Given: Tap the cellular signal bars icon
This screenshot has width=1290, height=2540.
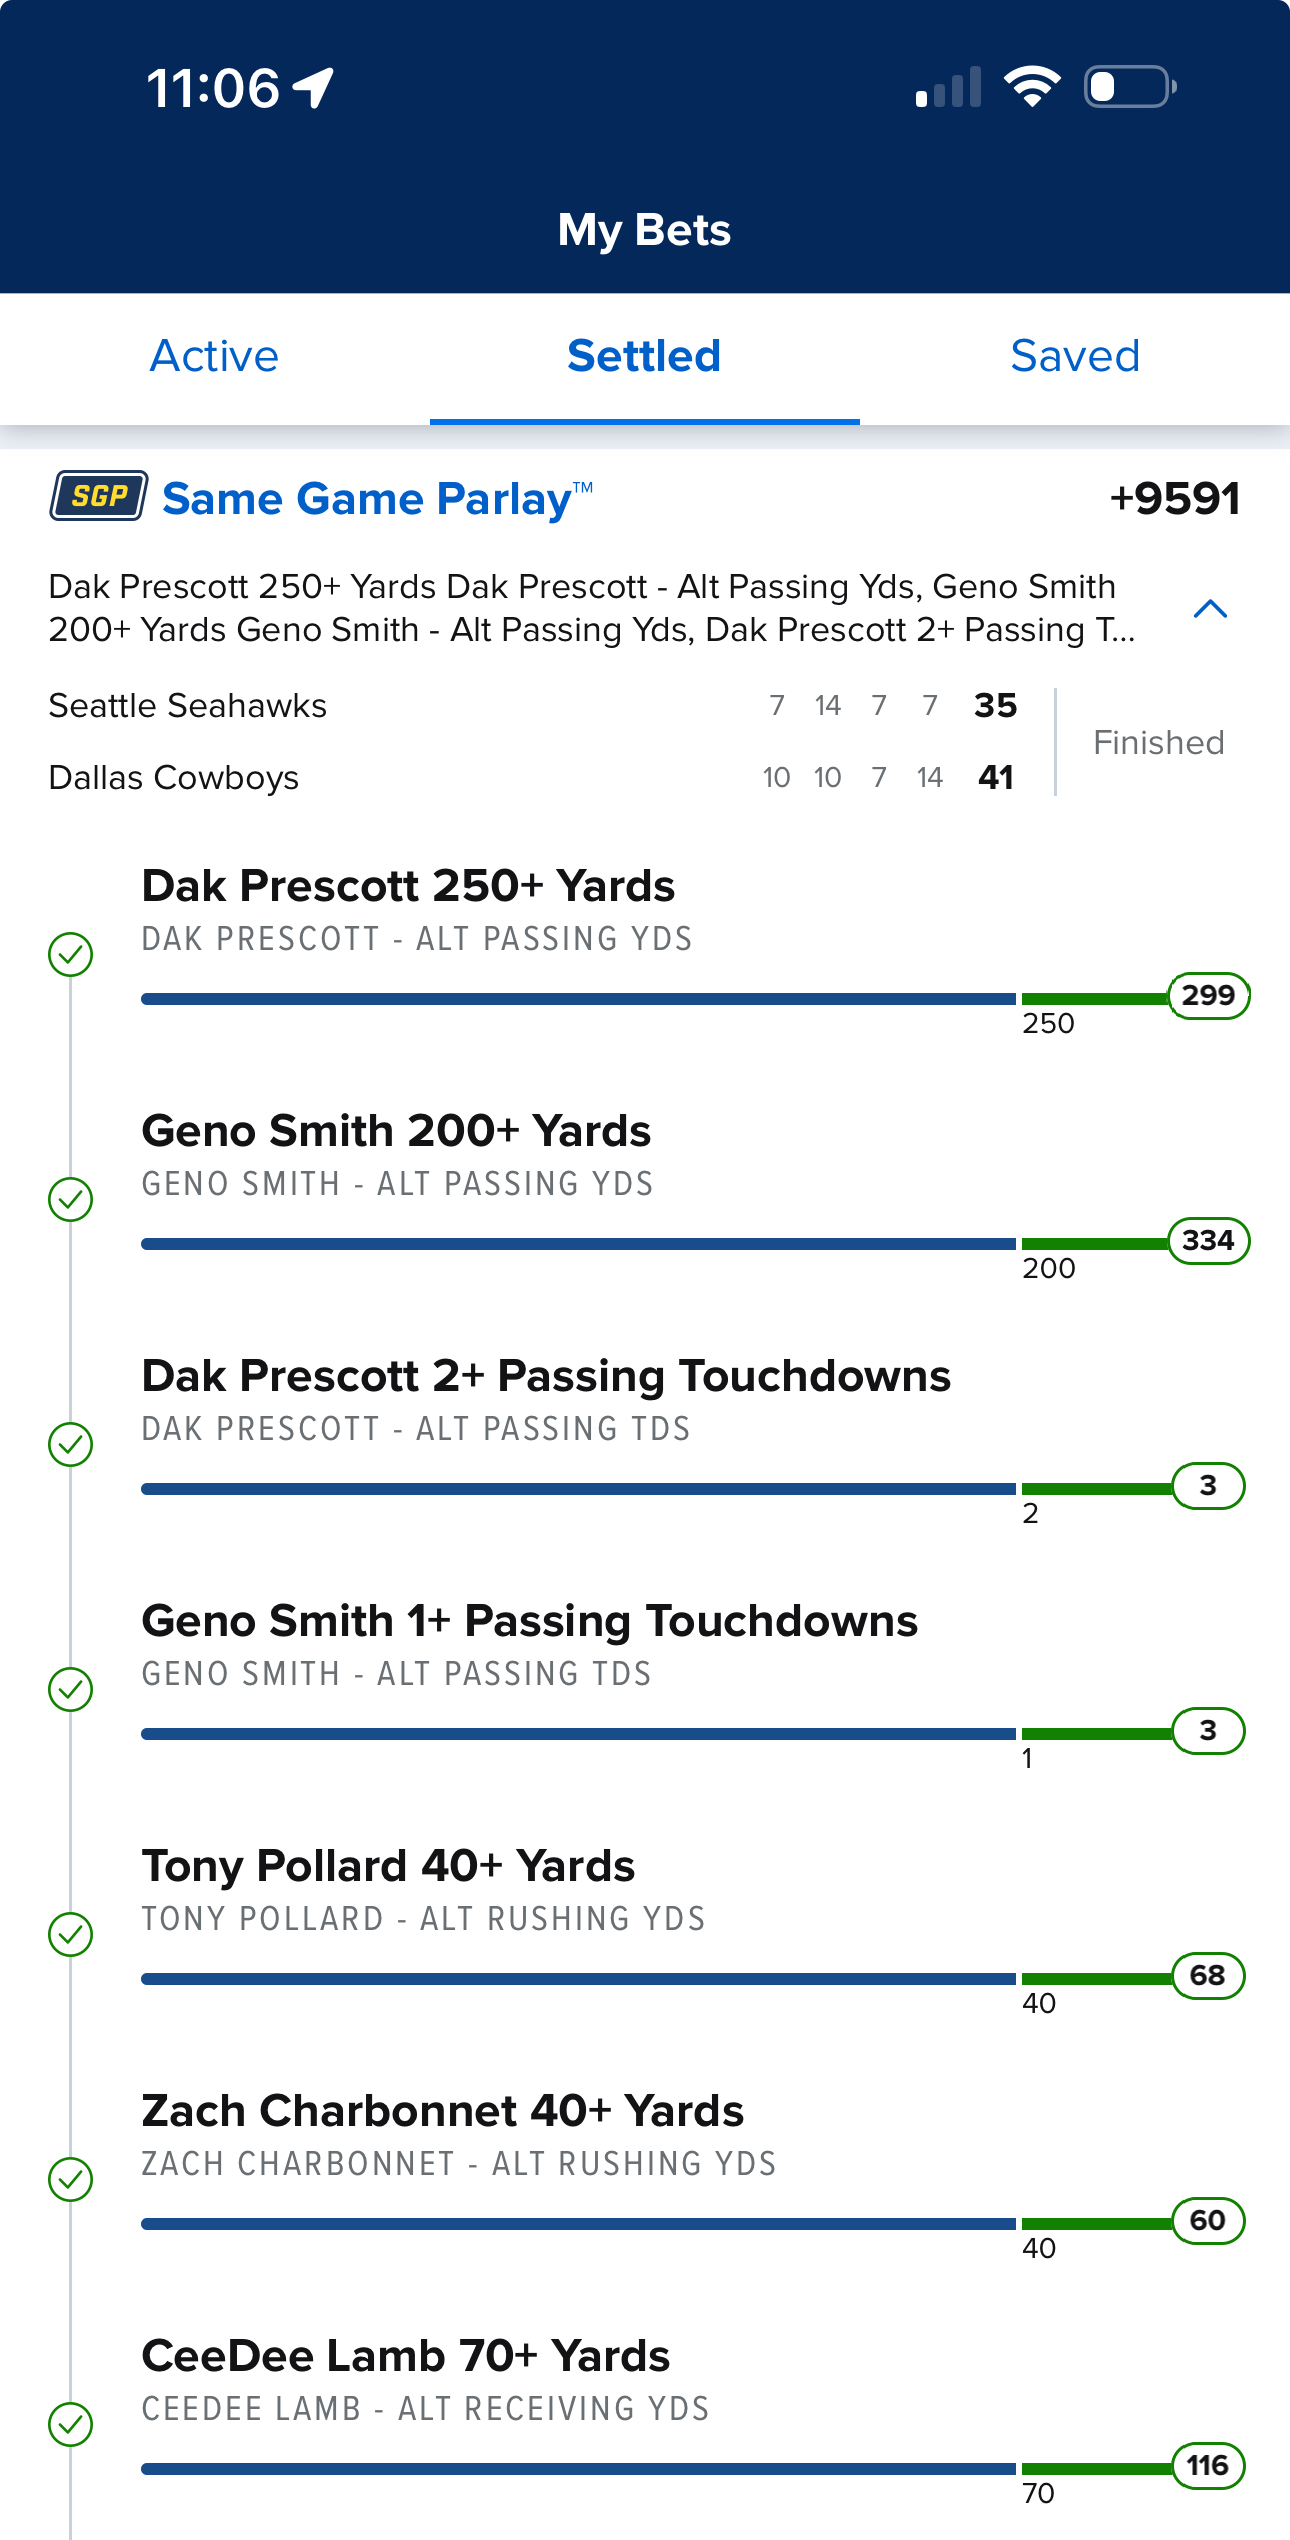Looking at the screenshot, I should click(948, 88).
